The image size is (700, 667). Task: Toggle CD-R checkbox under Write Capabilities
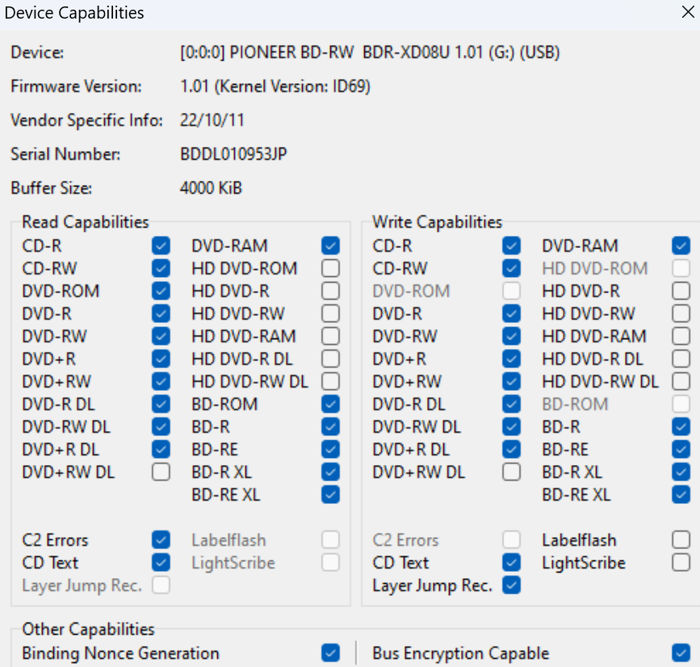pyautogui.click(x=511, y=246)
